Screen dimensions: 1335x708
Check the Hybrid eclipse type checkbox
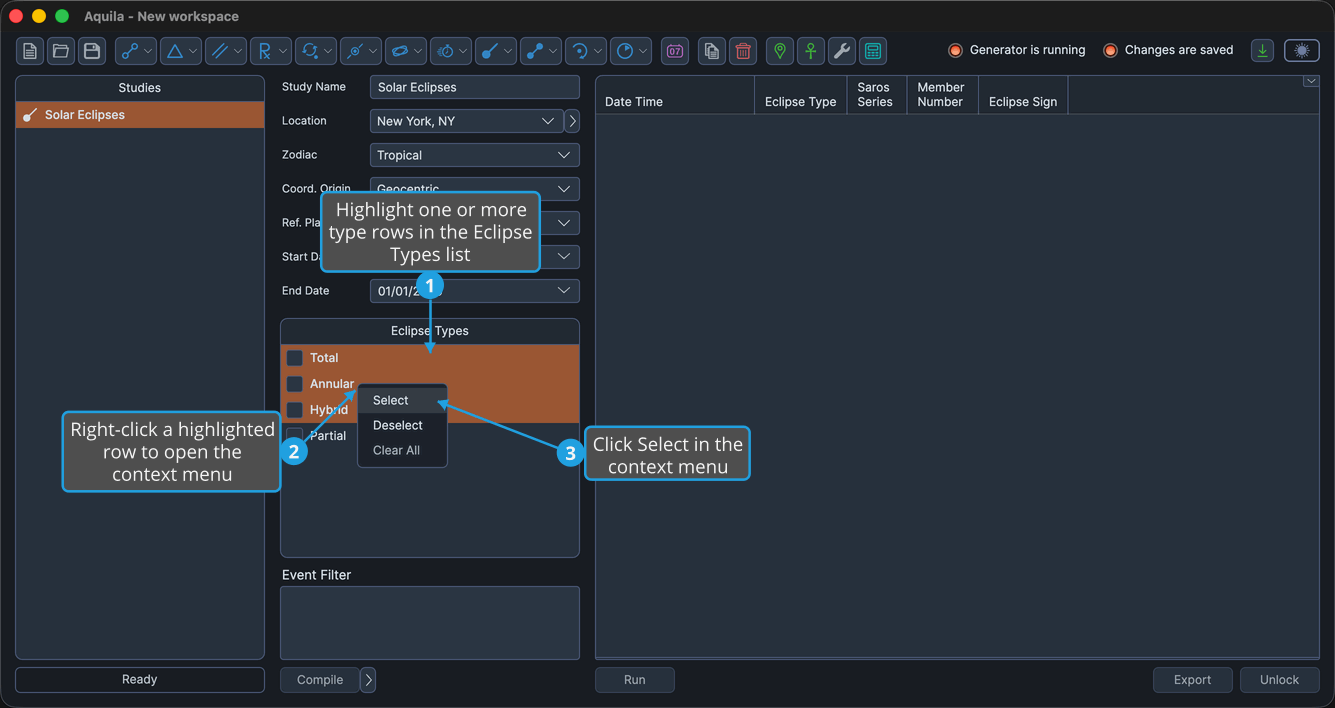point(295,410)
